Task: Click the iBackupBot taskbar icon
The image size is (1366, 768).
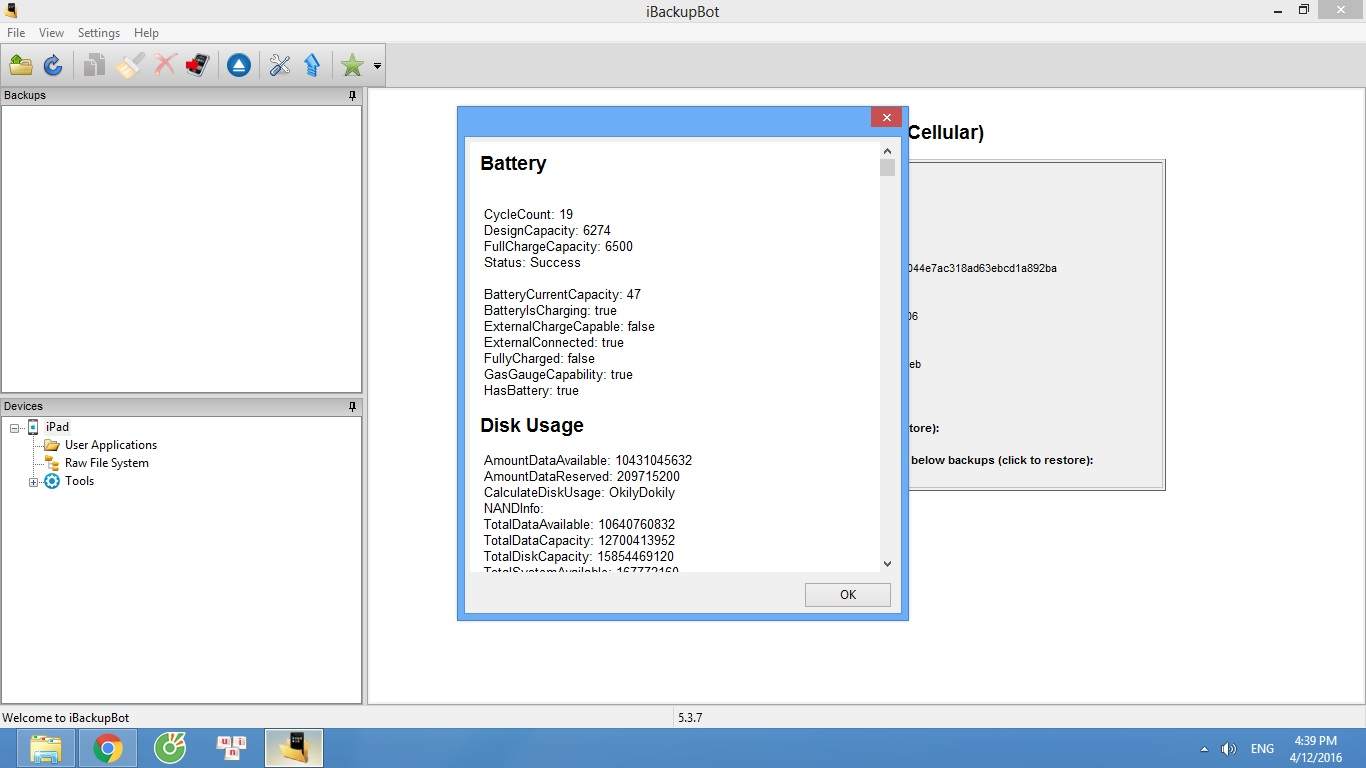Action: coord(294,748)
